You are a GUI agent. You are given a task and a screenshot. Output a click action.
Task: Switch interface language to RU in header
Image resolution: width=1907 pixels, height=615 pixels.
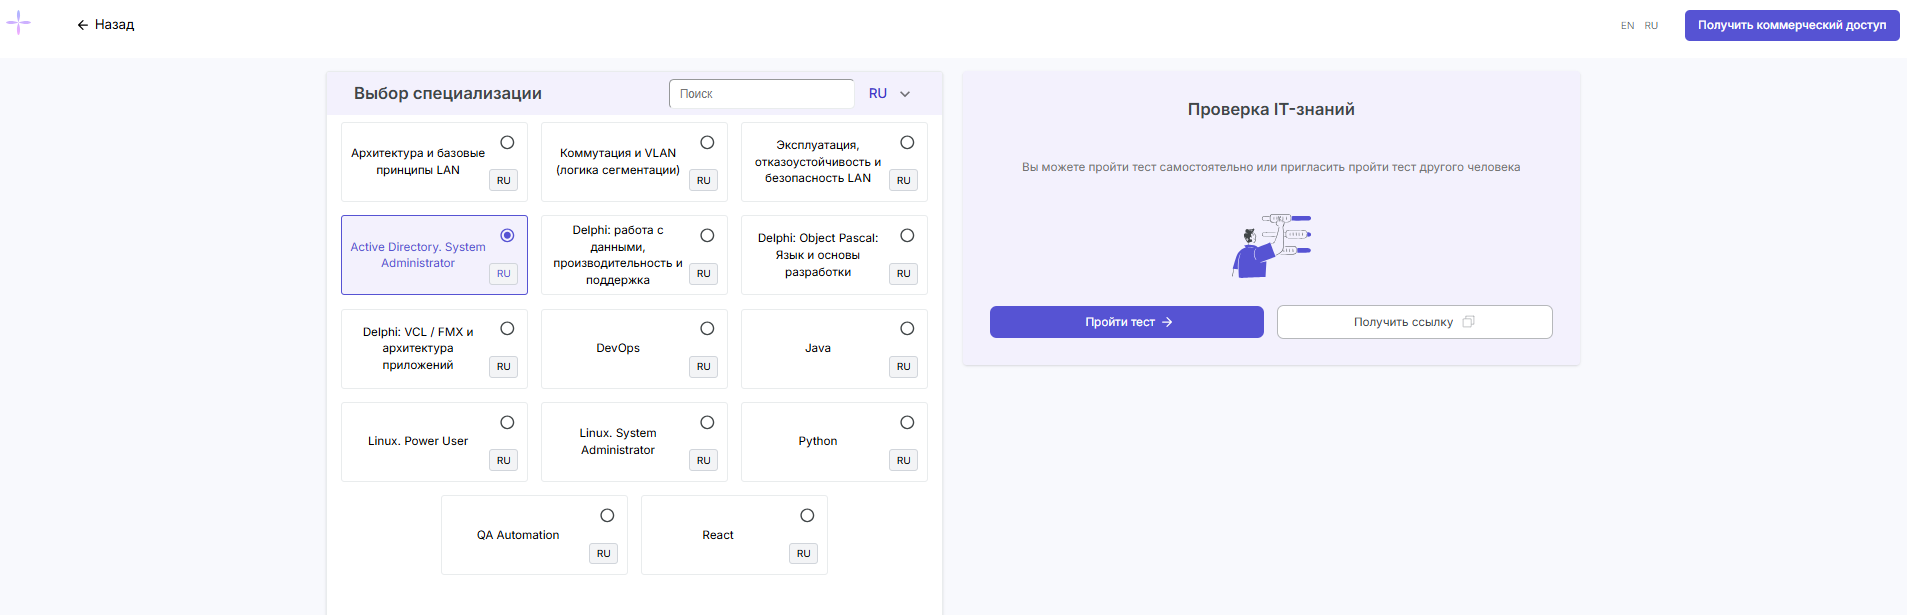(x=1651, y=26)
